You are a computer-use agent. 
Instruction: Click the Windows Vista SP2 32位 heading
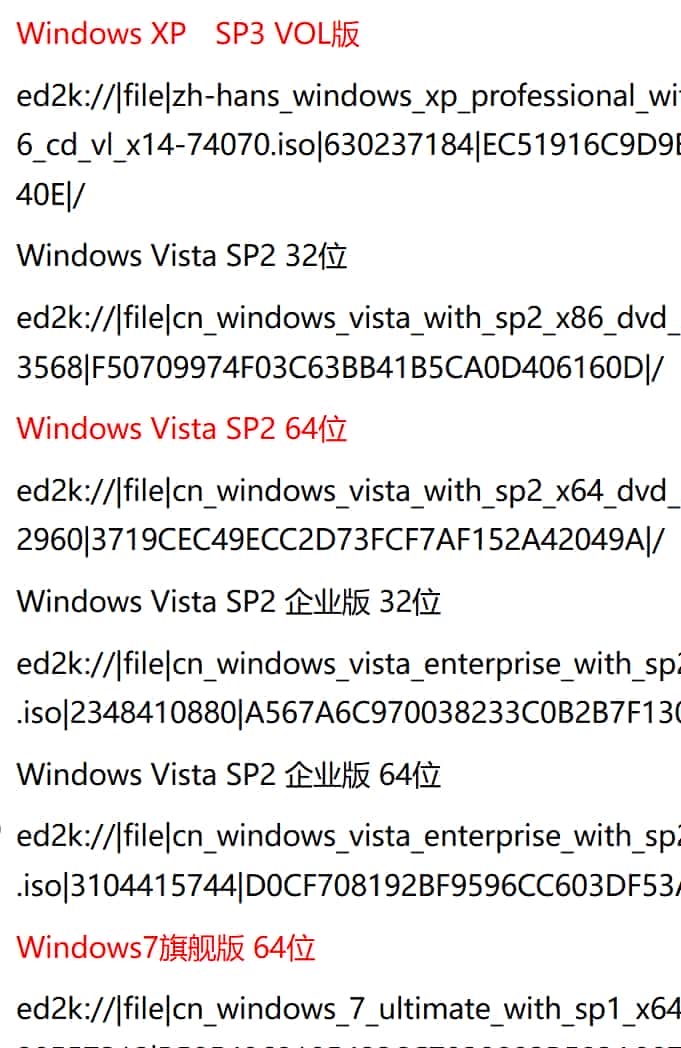182,256
